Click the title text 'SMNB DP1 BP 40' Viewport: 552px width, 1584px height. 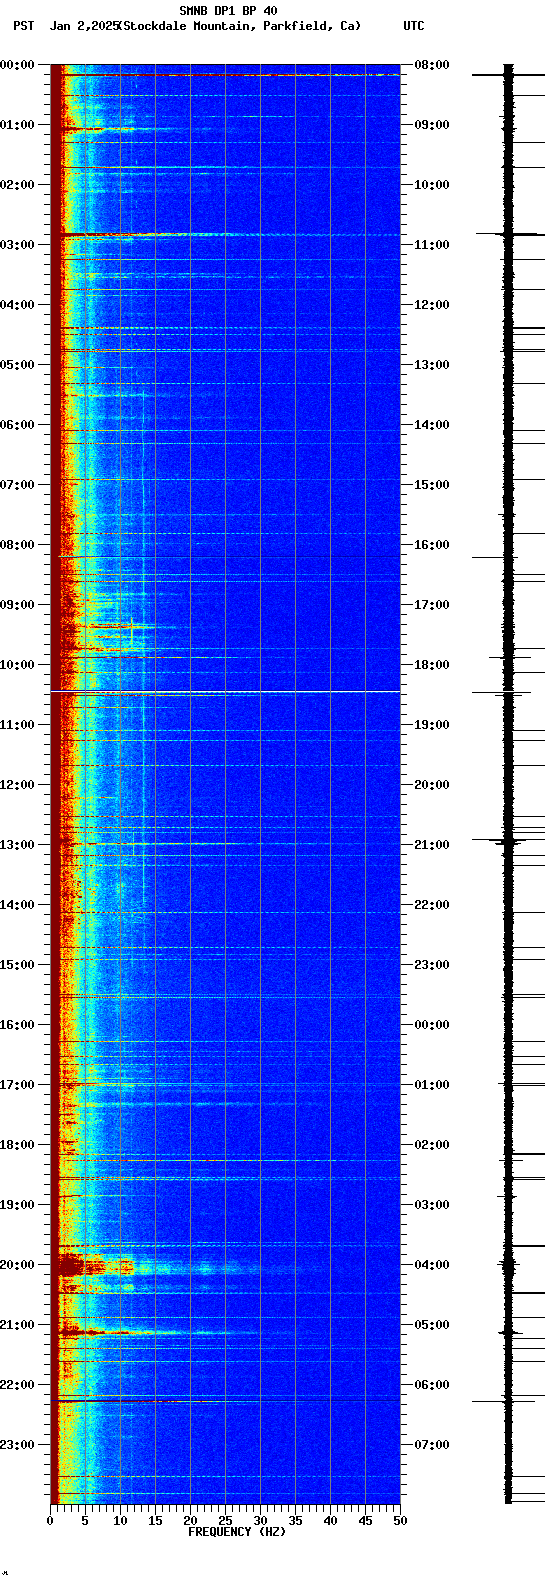[228, 11]
